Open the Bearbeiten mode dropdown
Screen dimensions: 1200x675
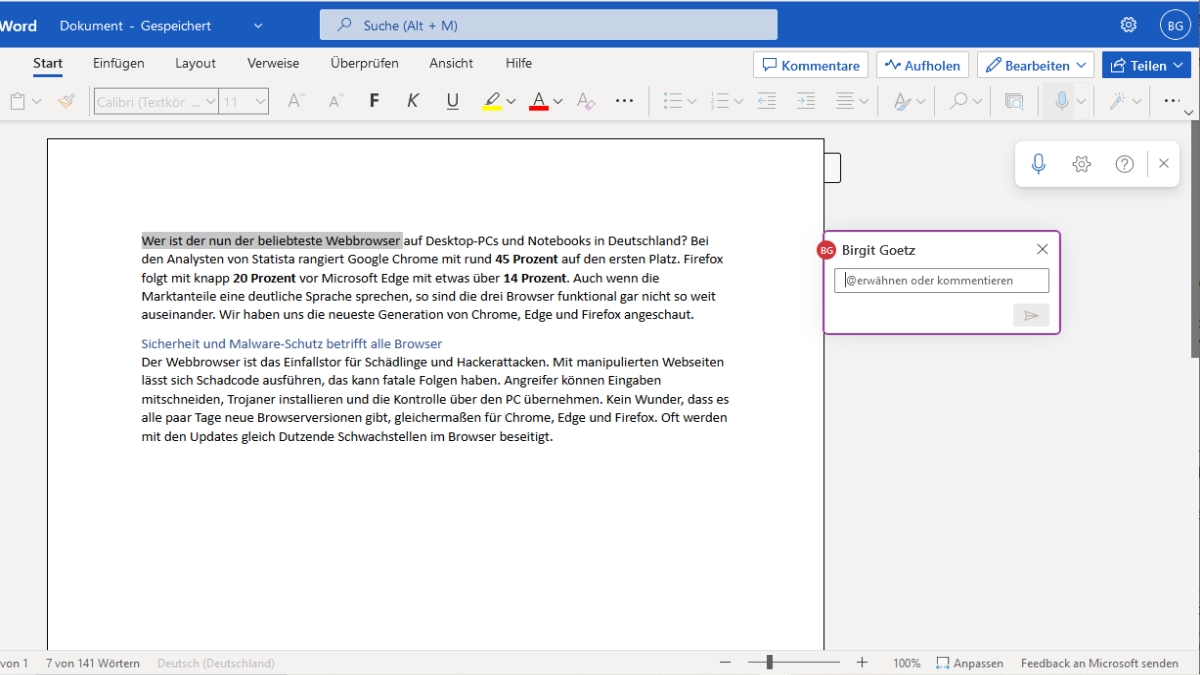[1035, 65]
